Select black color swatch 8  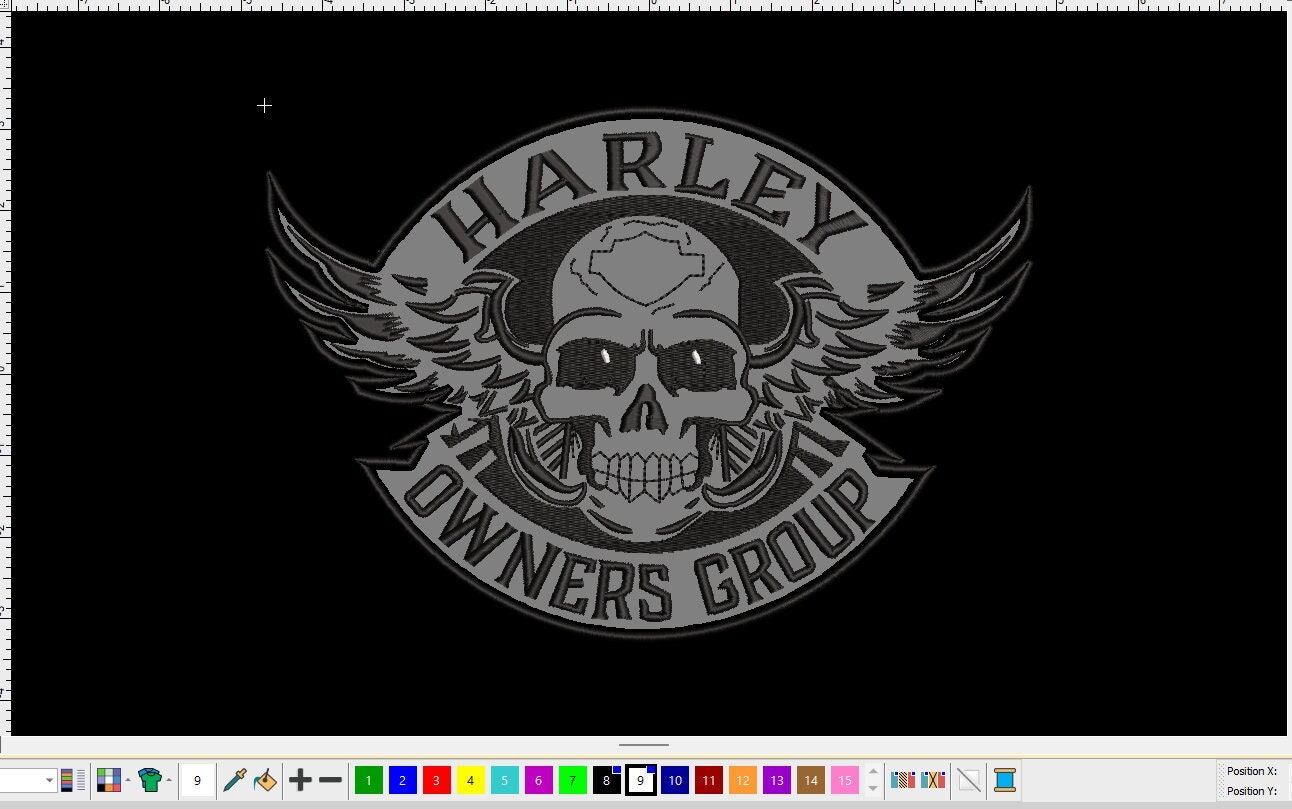(x=607, y=780)
